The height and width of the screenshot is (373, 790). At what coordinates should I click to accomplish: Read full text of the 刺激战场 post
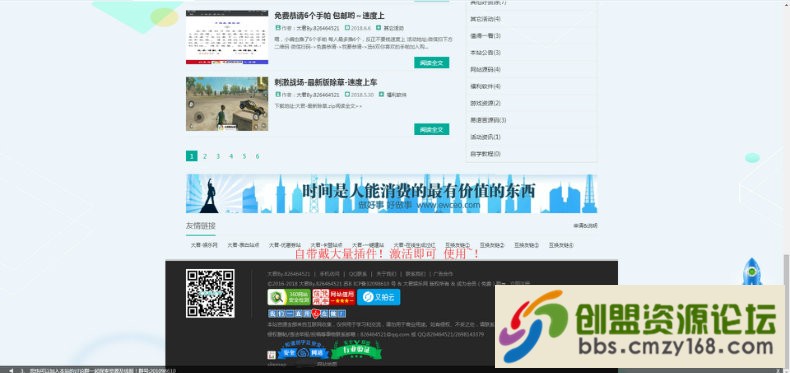click(x=432, y=130)
